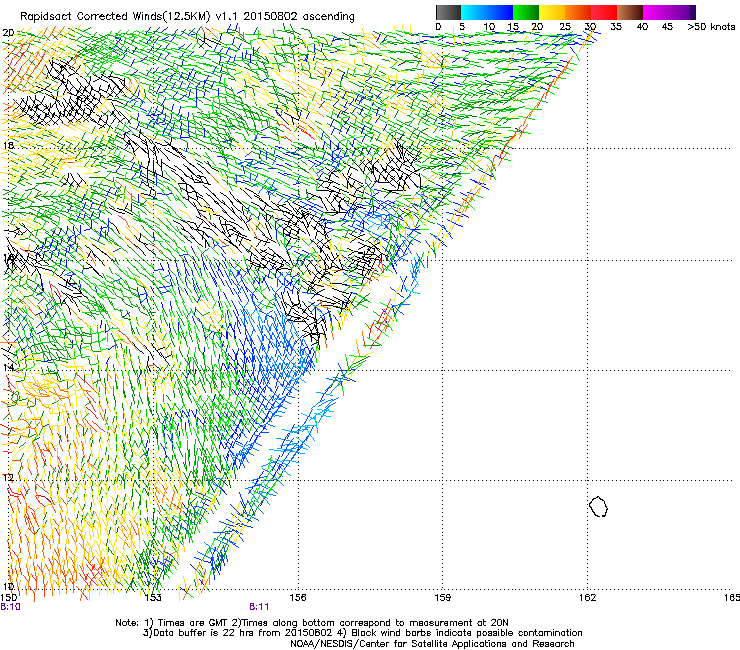Screen dimensions: 740x650
Task: Click the latitude label 20
Action: (8, 33)
